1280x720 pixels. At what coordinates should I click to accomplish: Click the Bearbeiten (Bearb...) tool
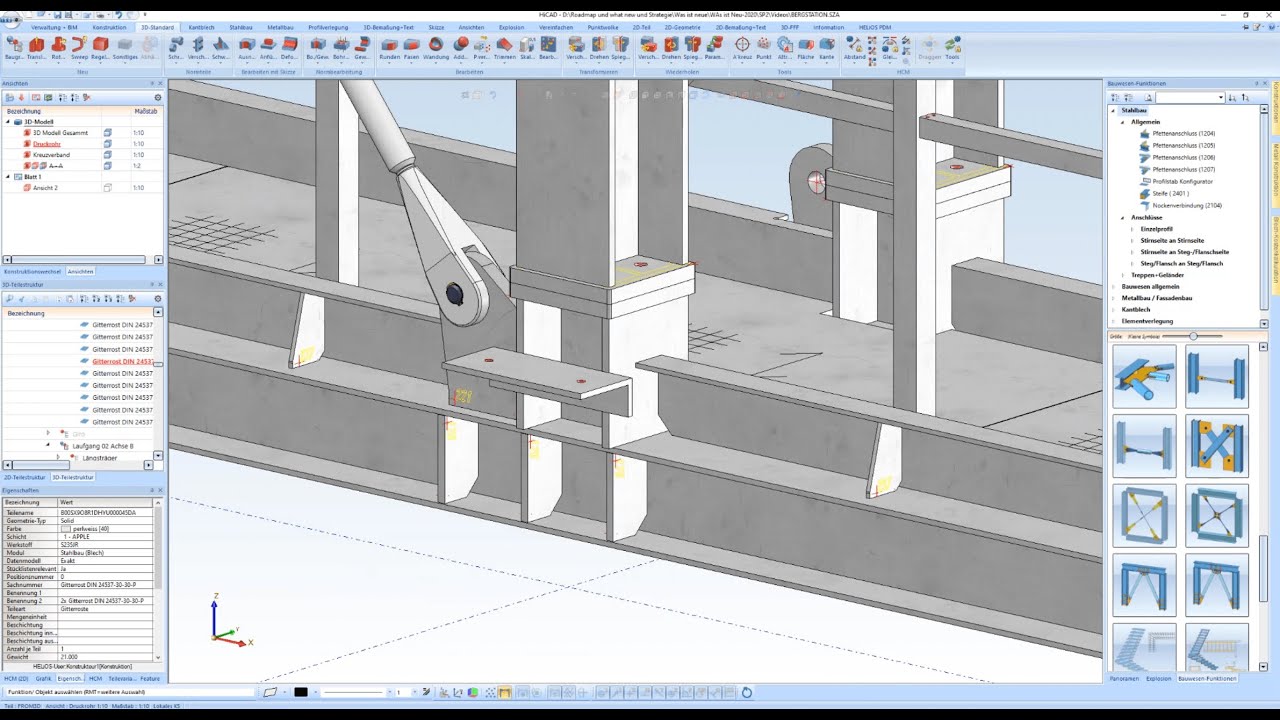point(548,48)
